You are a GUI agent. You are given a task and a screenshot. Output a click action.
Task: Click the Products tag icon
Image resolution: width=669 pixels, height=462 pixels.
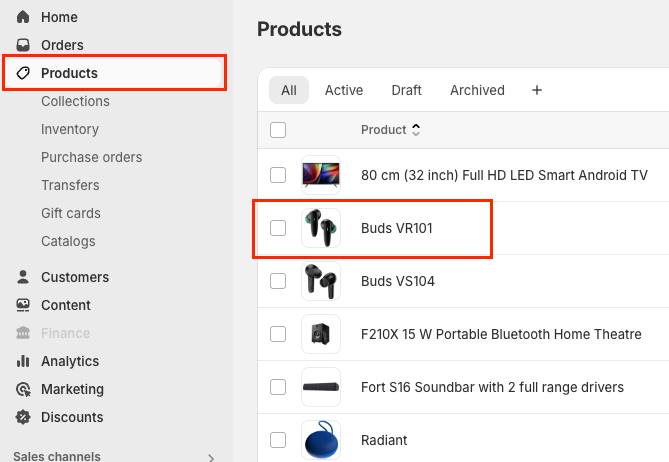point(23,73)
